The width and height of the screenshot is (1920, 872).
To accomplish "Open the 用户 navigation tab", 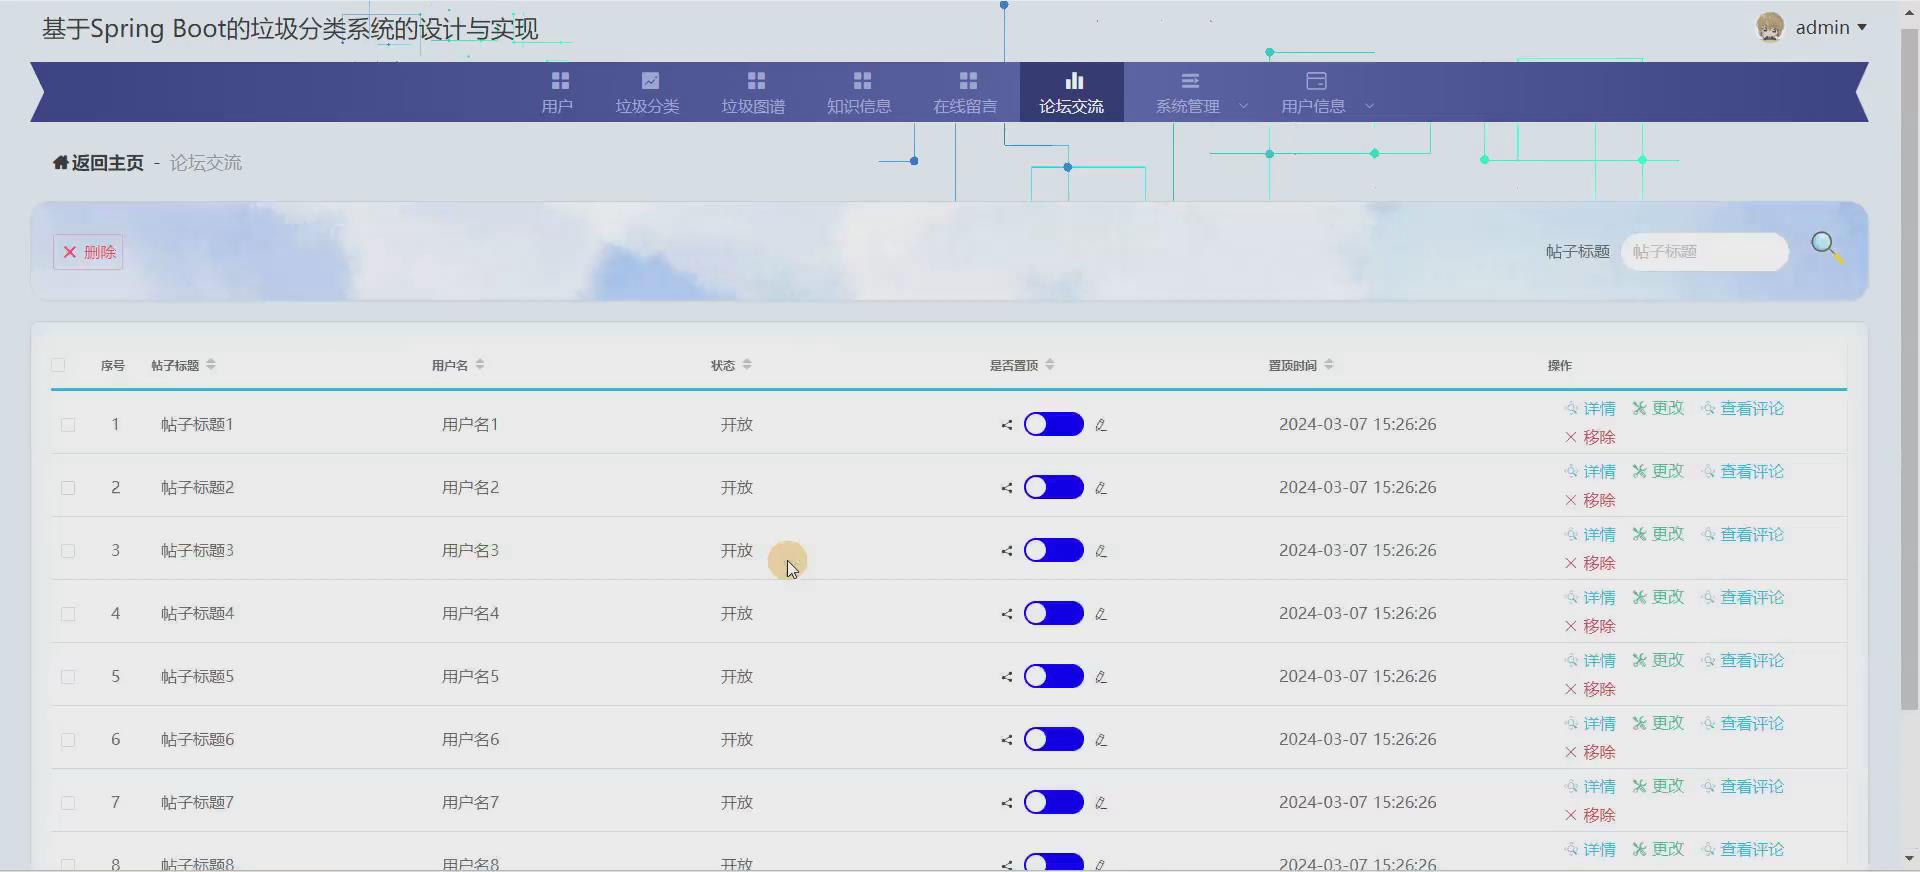I will click(557, 92).
